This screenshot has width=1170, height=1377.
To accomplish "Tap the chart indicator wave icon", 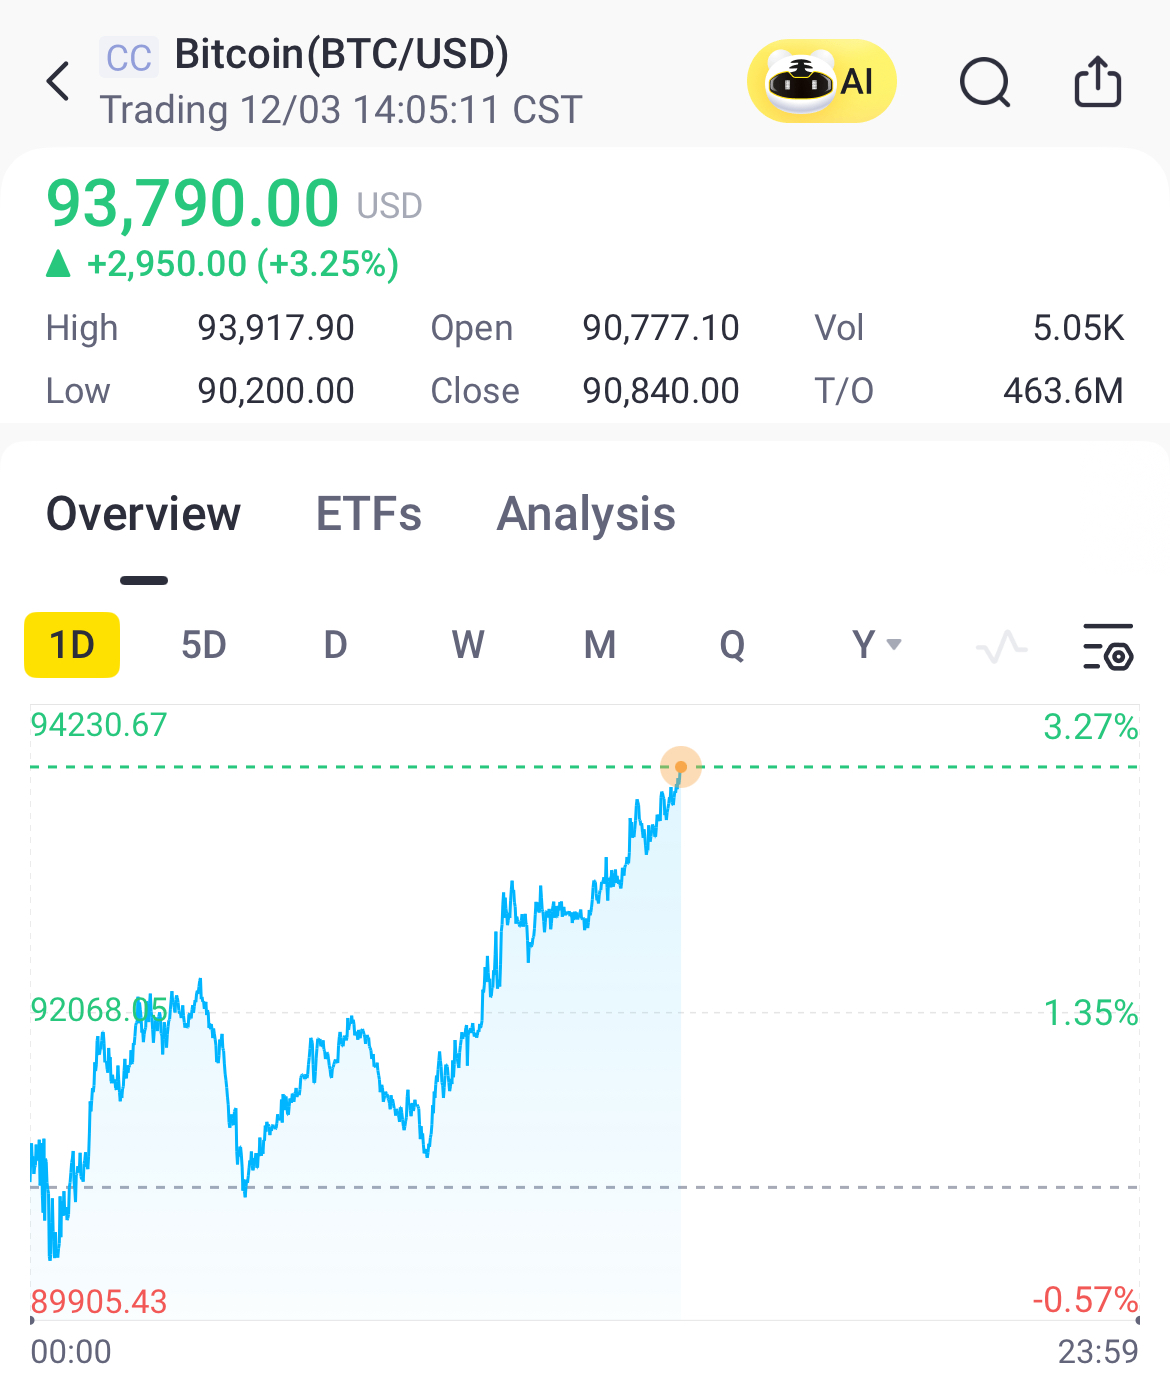I will pyautogui.click(x=1001, y=646).
